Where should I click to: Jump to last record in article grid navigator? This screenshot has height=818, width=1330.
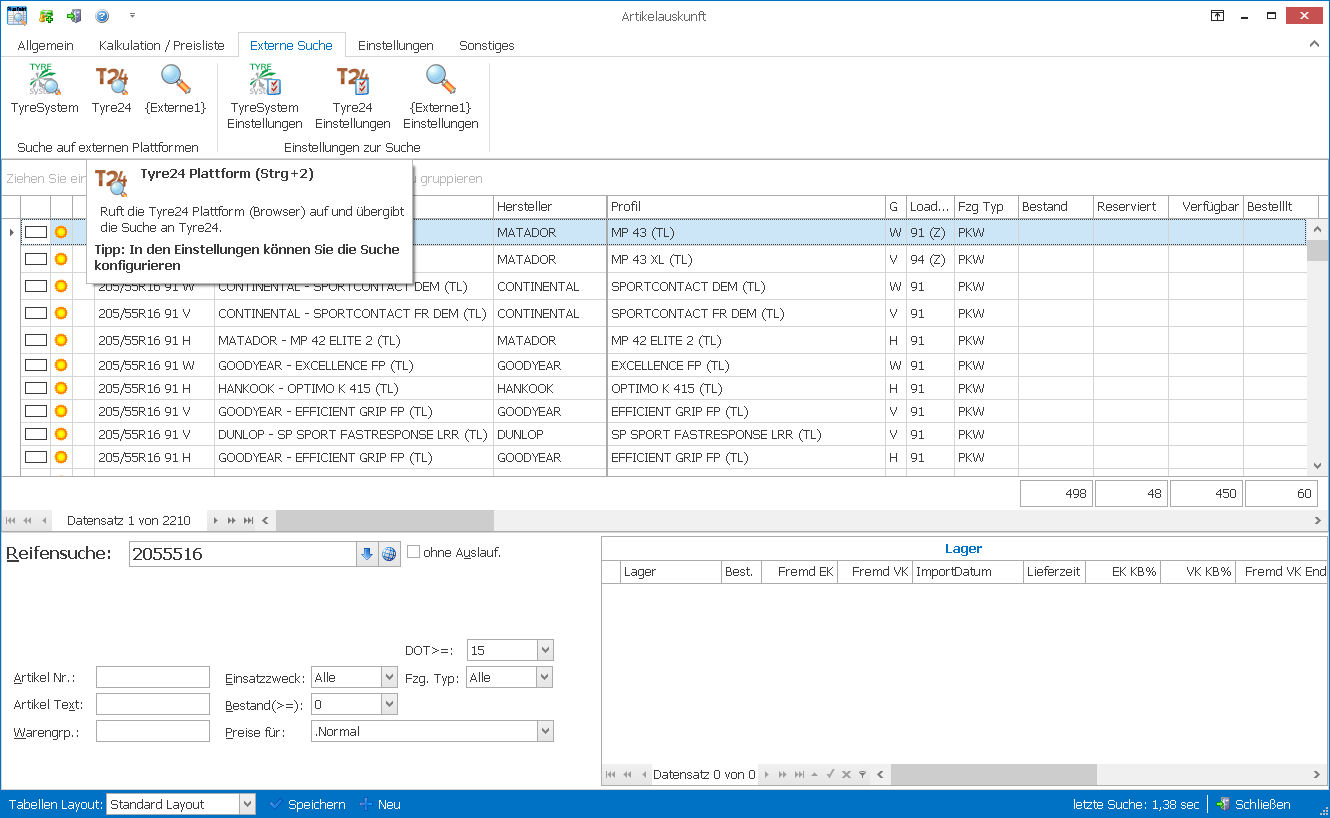coord(248,521)
